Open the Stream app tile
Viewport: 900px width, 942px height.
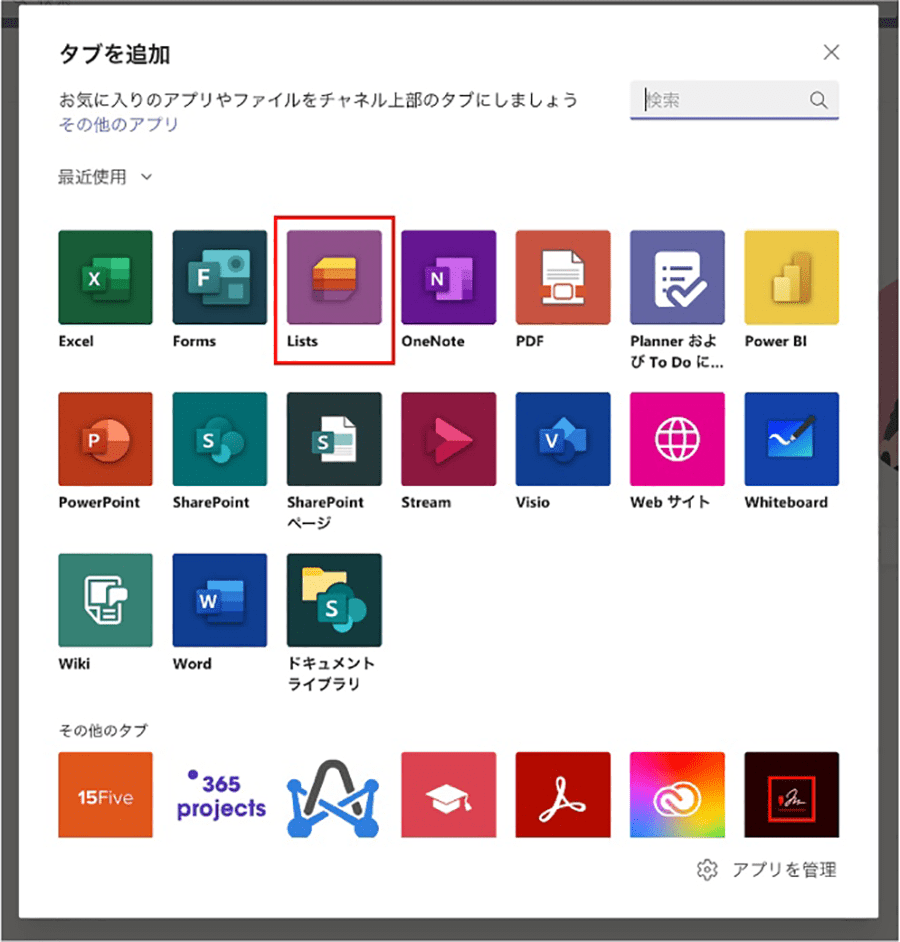[448, 439]
